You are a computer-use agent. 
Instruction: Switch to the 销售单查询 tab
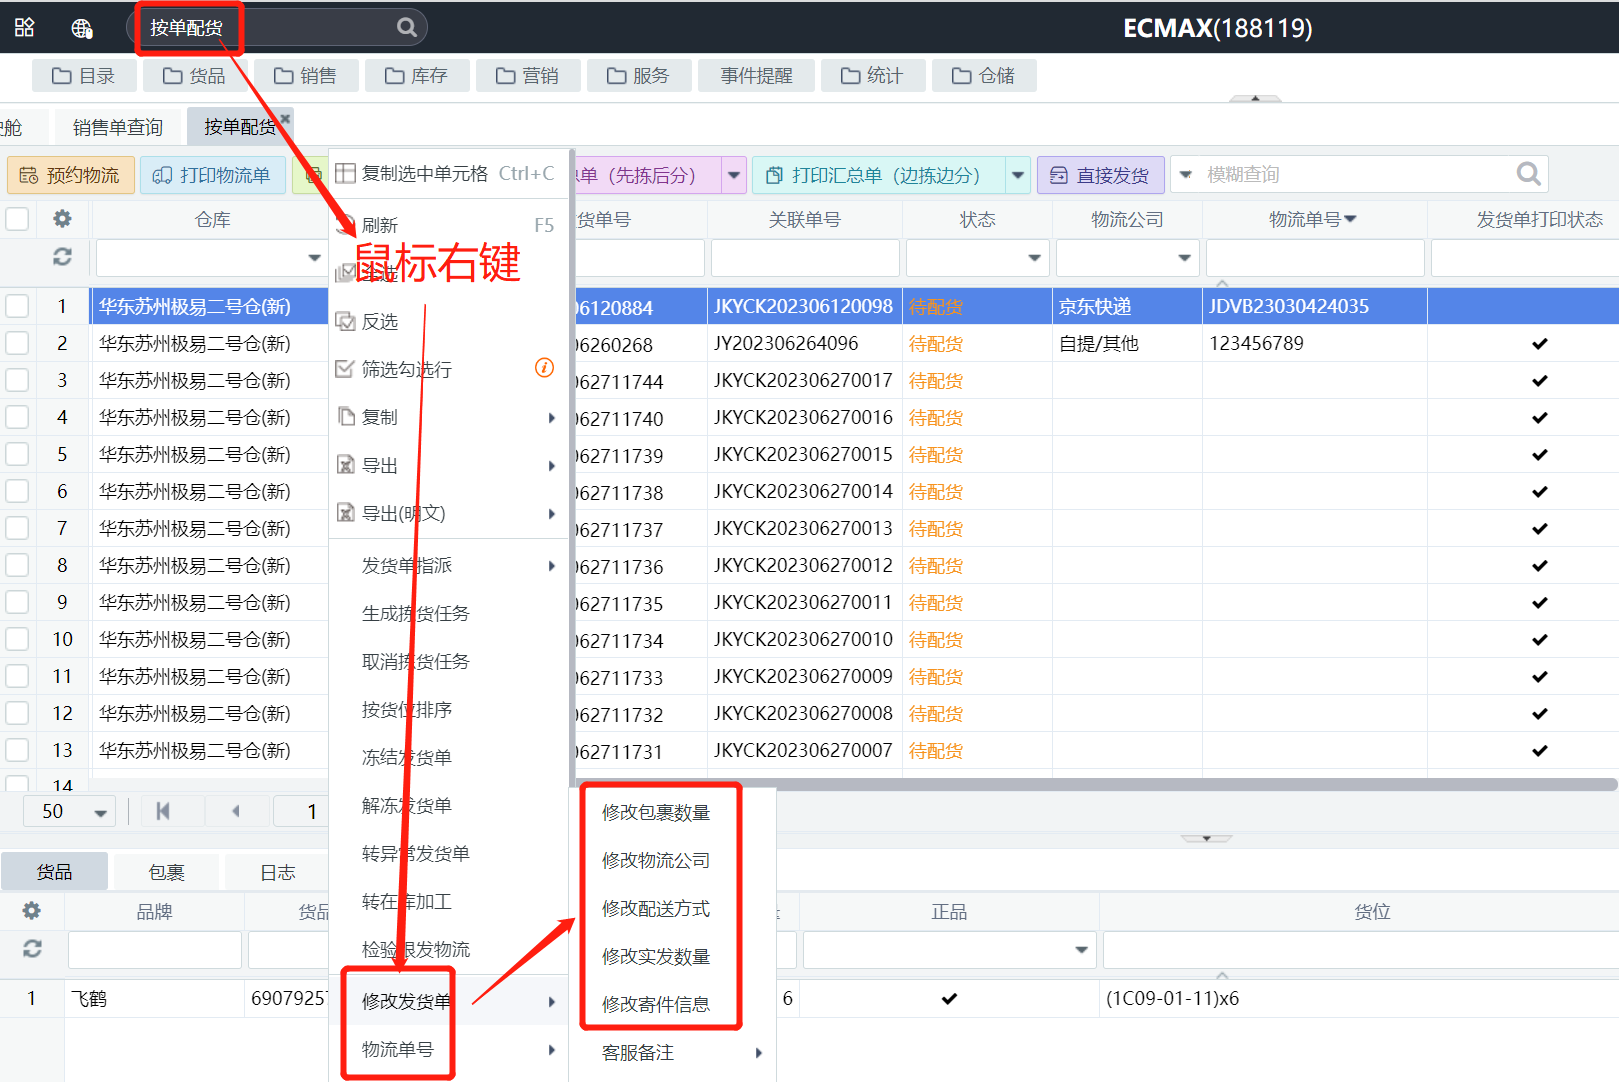point(118,127)
